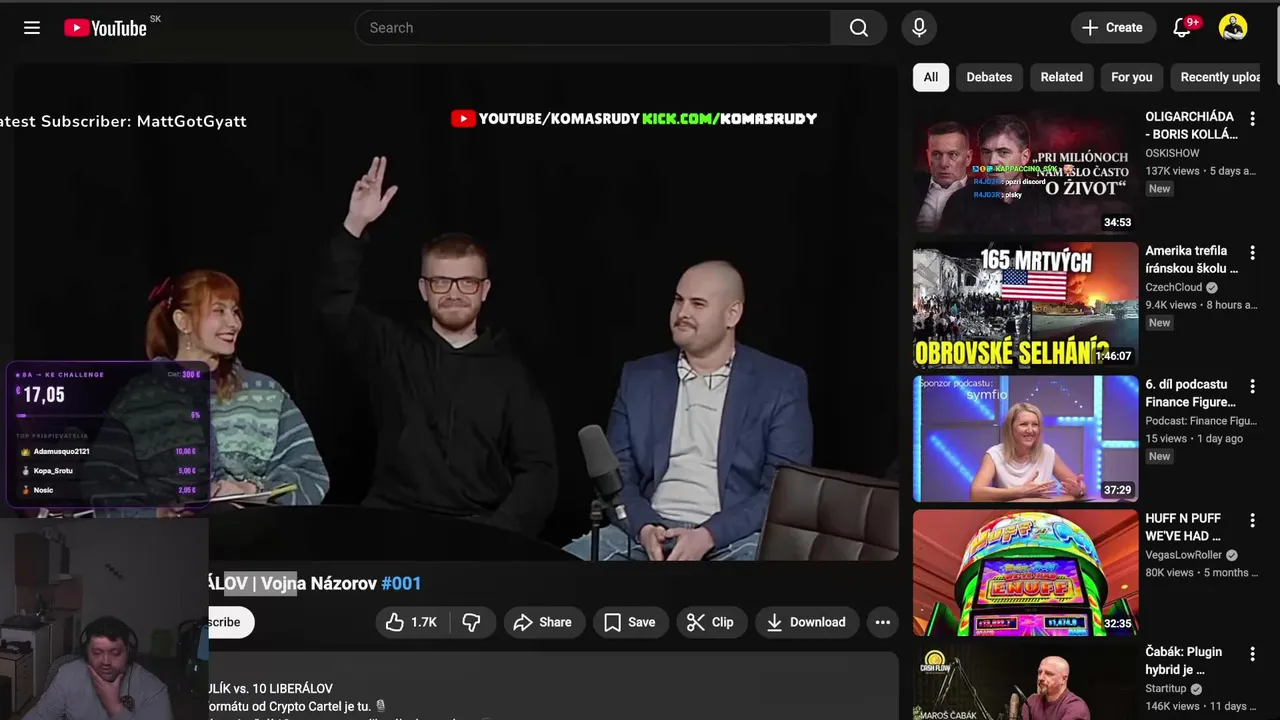Screen dimensions: 1280x720
Task: Click the '146K views' text
Action: coord(1172,706)
